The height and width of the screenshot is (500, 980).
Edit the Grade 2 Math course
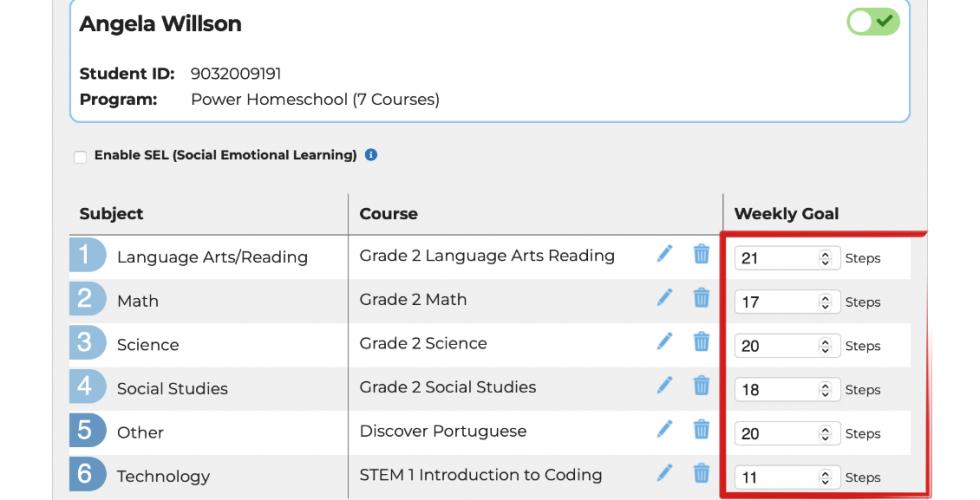point(665,298)
